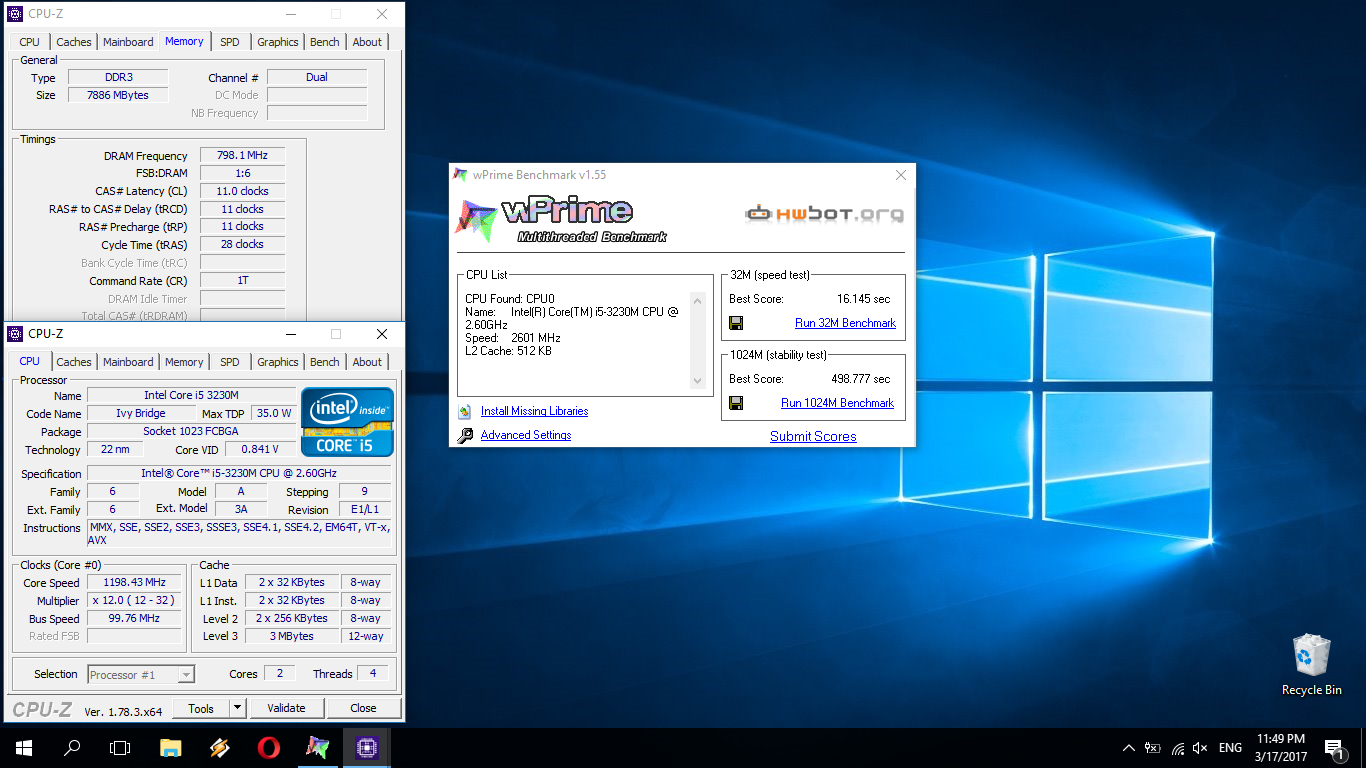Viewport: 1366px width, 768px height.
Task: Click the 32M best score 16.145 sec
Action: click(x=863, y=299)
